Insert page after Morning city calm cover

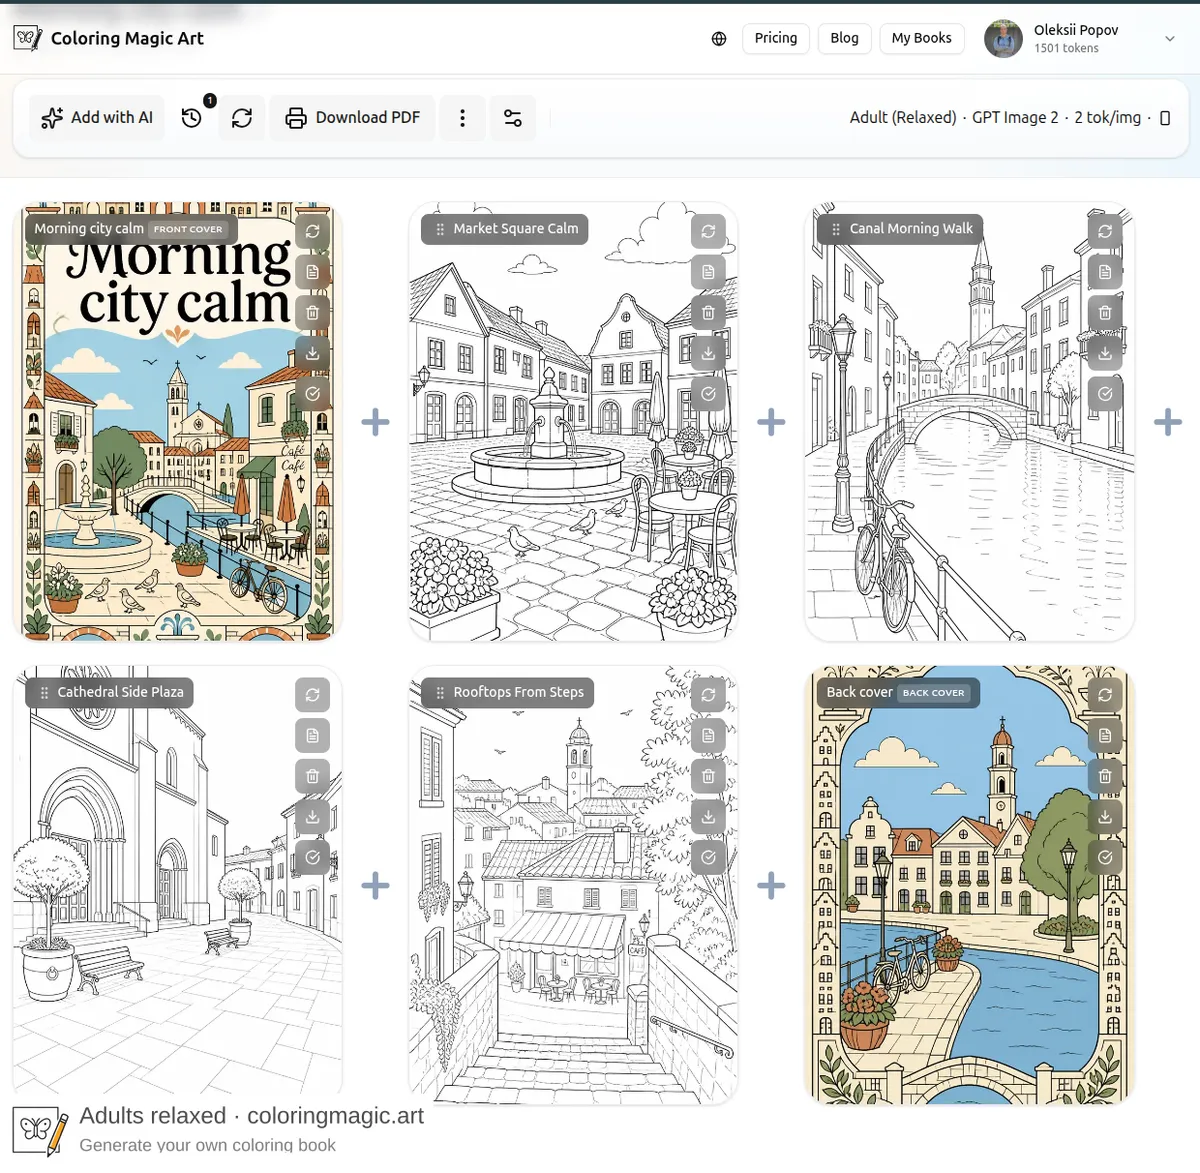click(x=375, y=422)
